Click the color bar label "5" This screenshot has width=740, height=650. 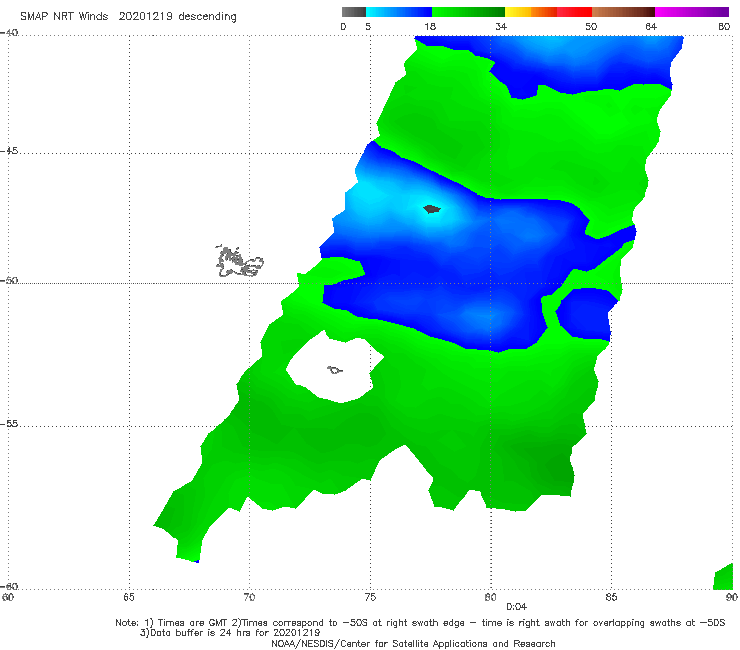pos(368,27)
